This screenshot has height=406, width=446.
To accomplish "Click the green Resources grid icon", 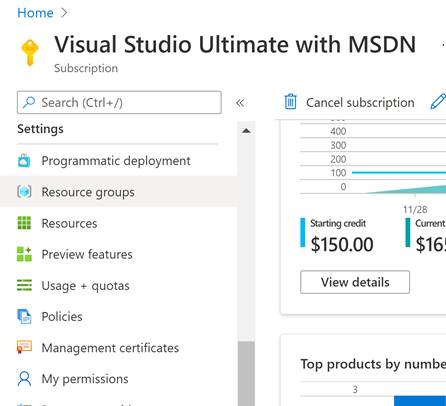I will (24, 223).
